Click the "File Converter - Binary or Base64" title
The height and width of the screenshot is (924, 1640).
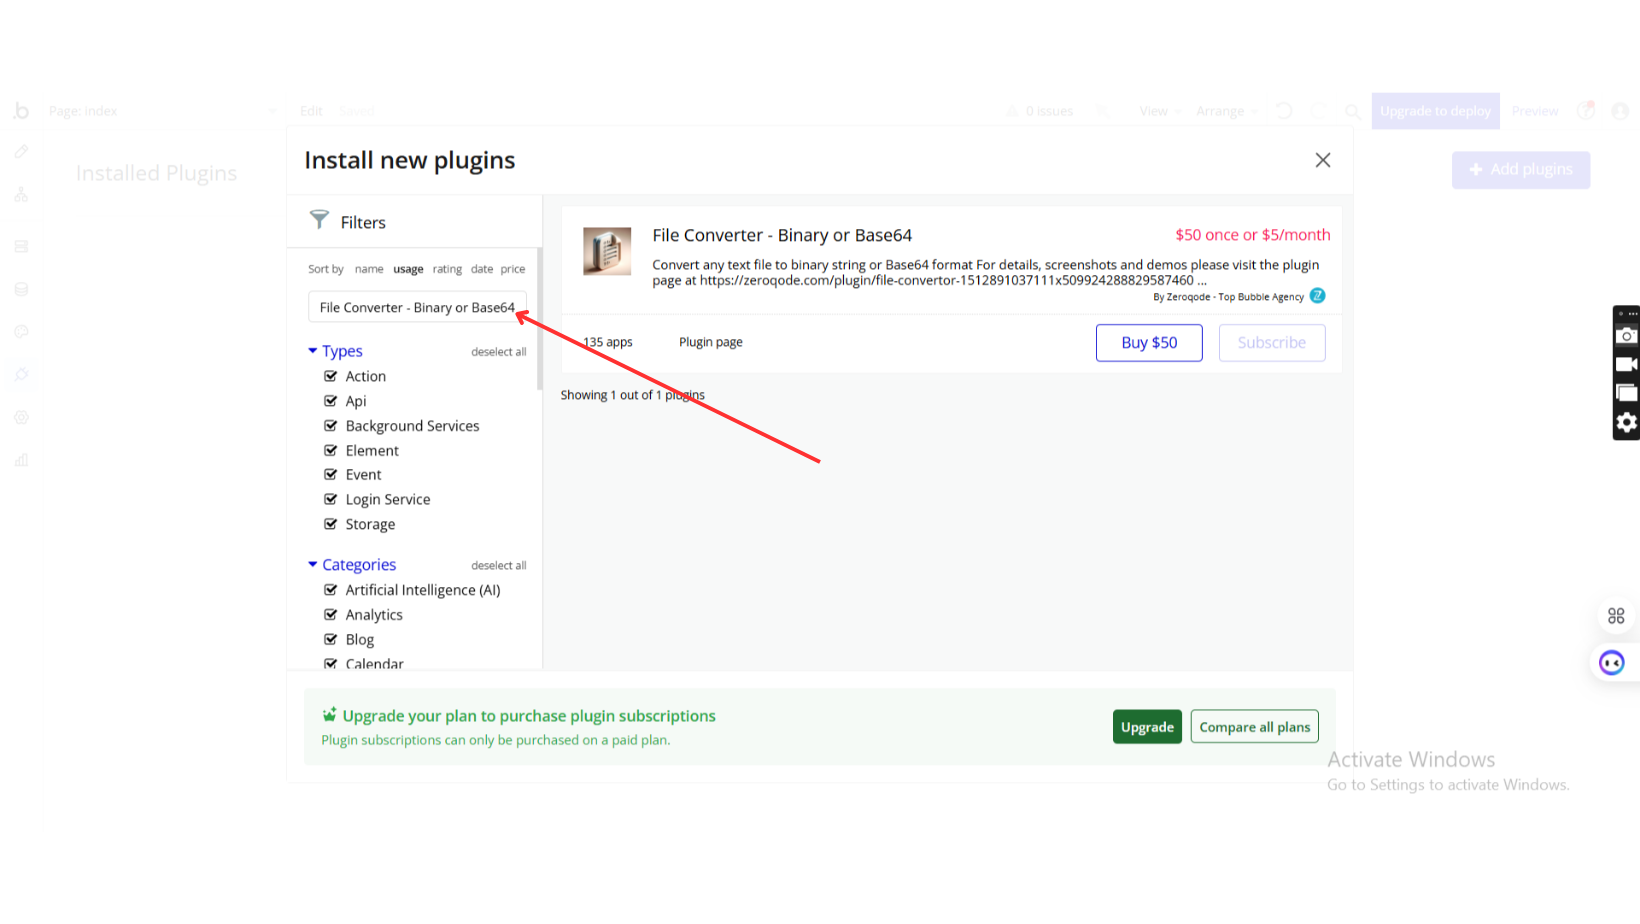(x=782, y=235)
